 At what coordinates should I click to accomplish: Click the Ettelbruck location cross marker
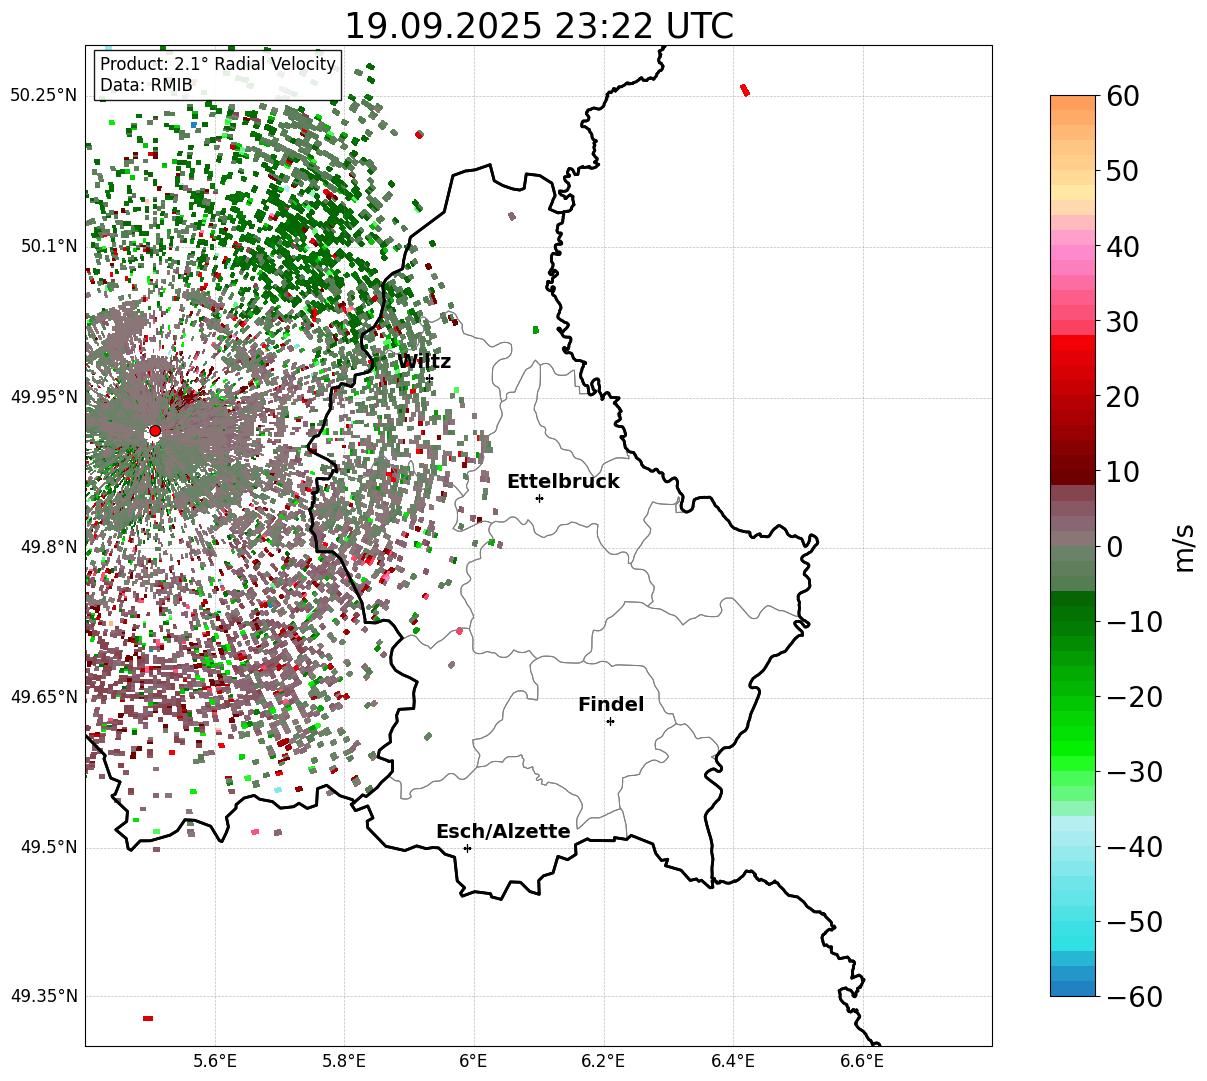[x=539, y=498]
